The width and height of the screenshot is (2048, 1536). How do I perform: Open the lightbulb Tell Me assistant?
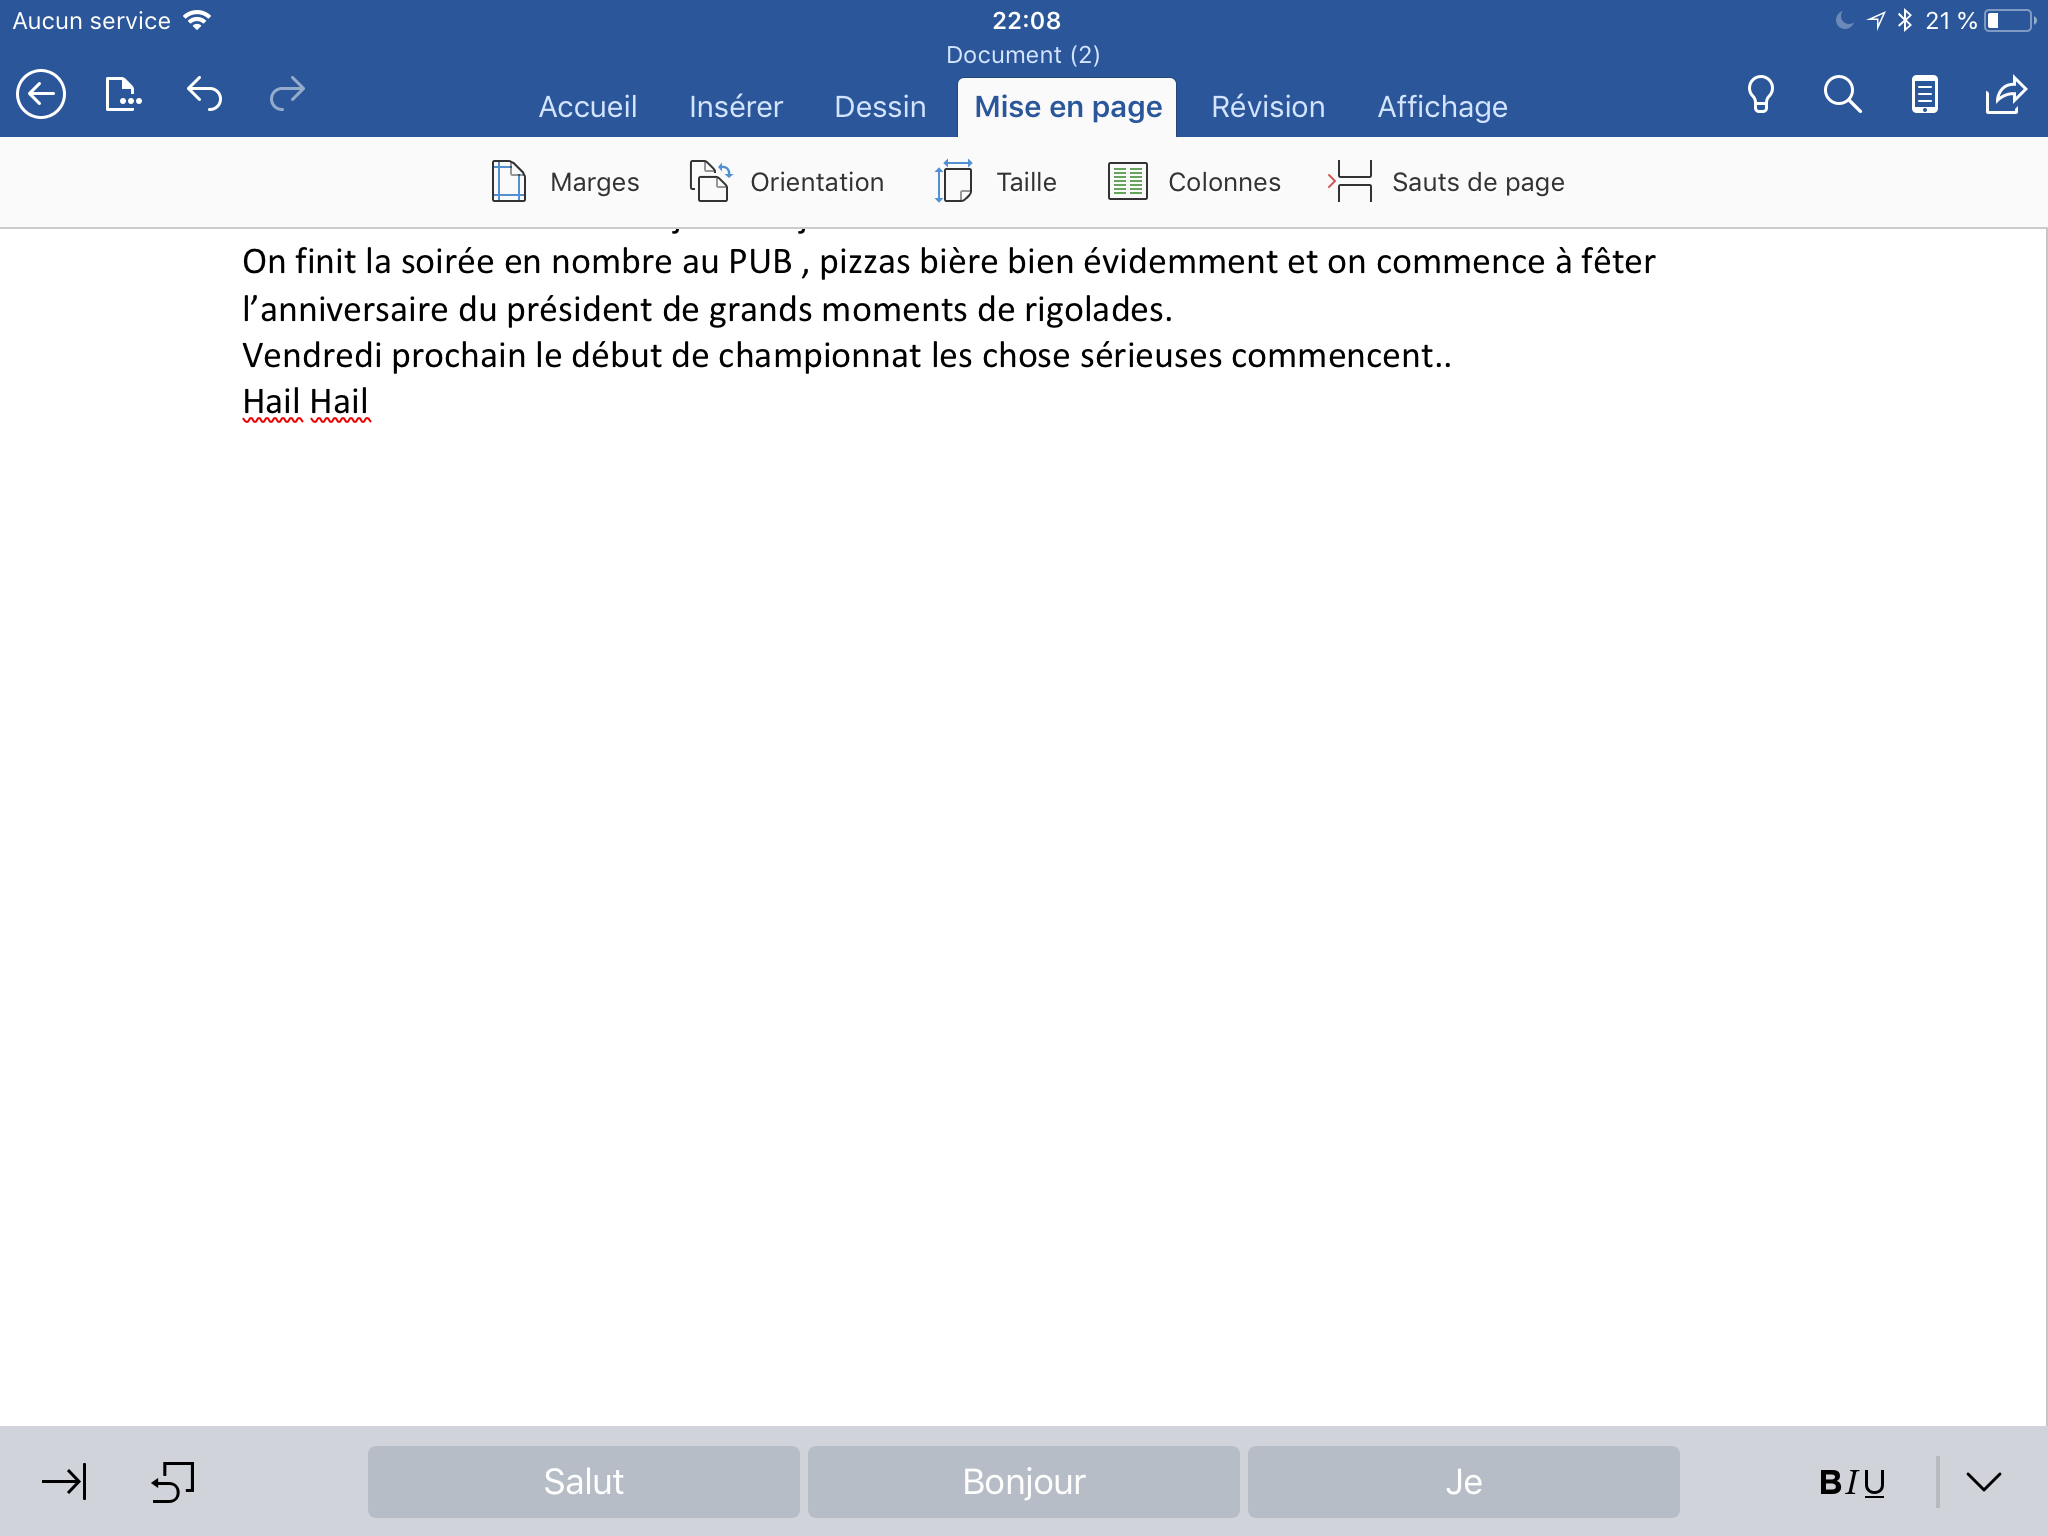1760,95
